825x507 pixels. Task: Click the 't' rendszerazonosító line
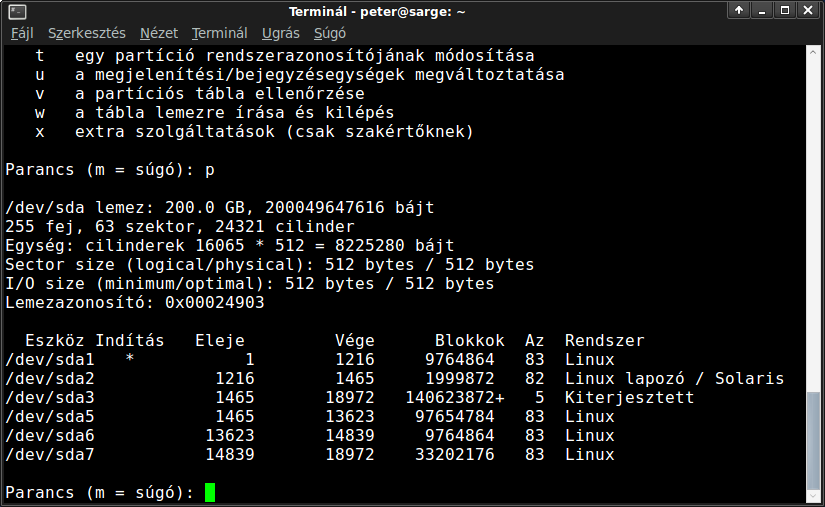tap(285, 56)
